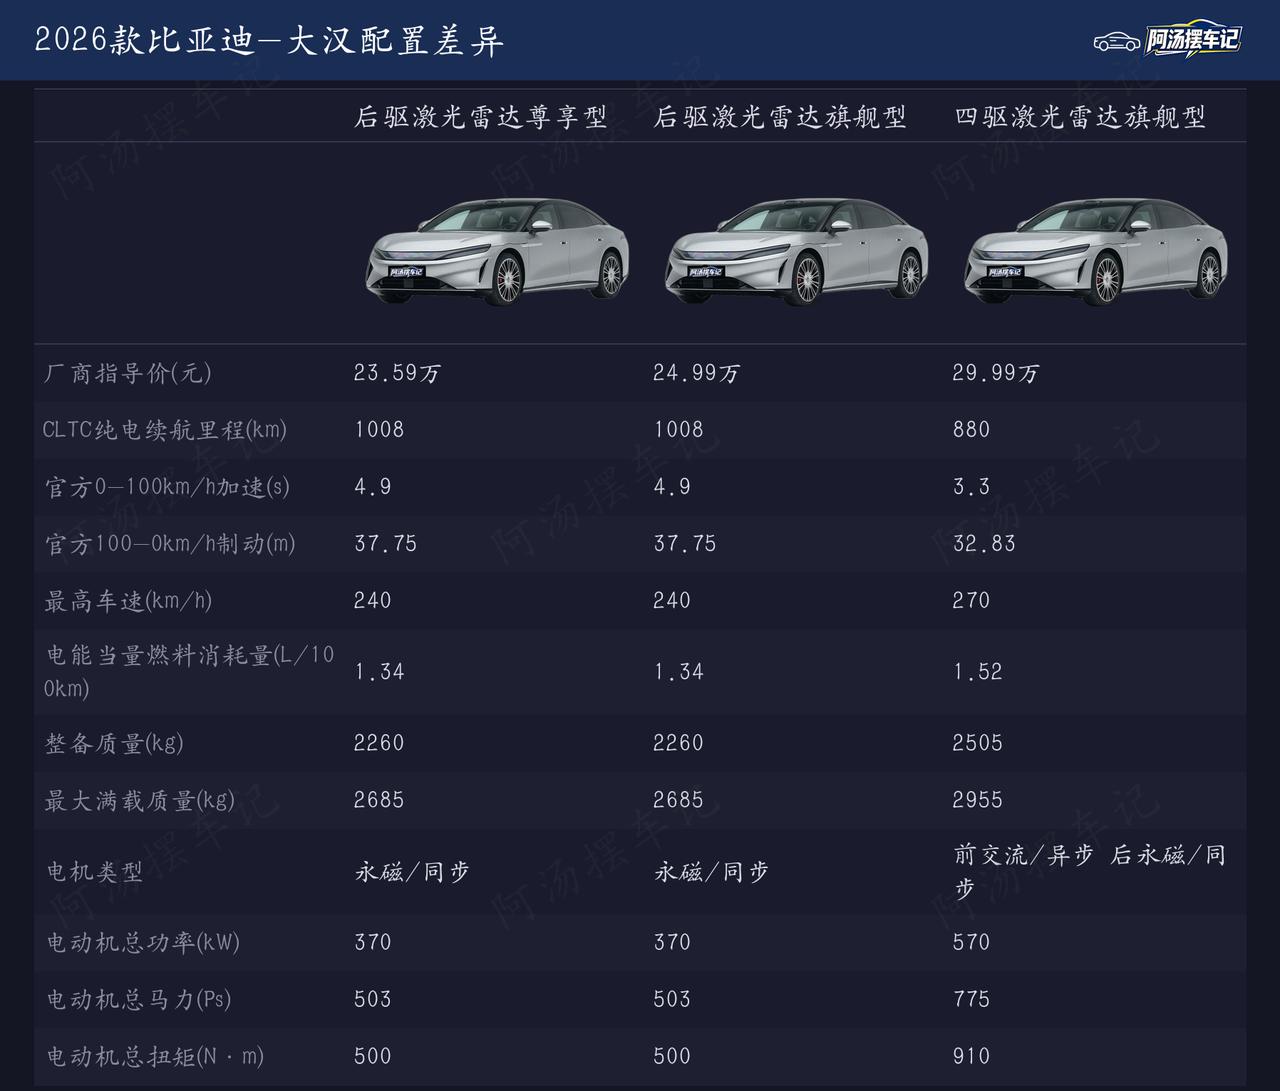Image resolution: width=1280 pixels, height=1091 pixels.
Task: Click the 前交流/异步 后永磁/同步 motor cell
Action: pos(1090,871)
